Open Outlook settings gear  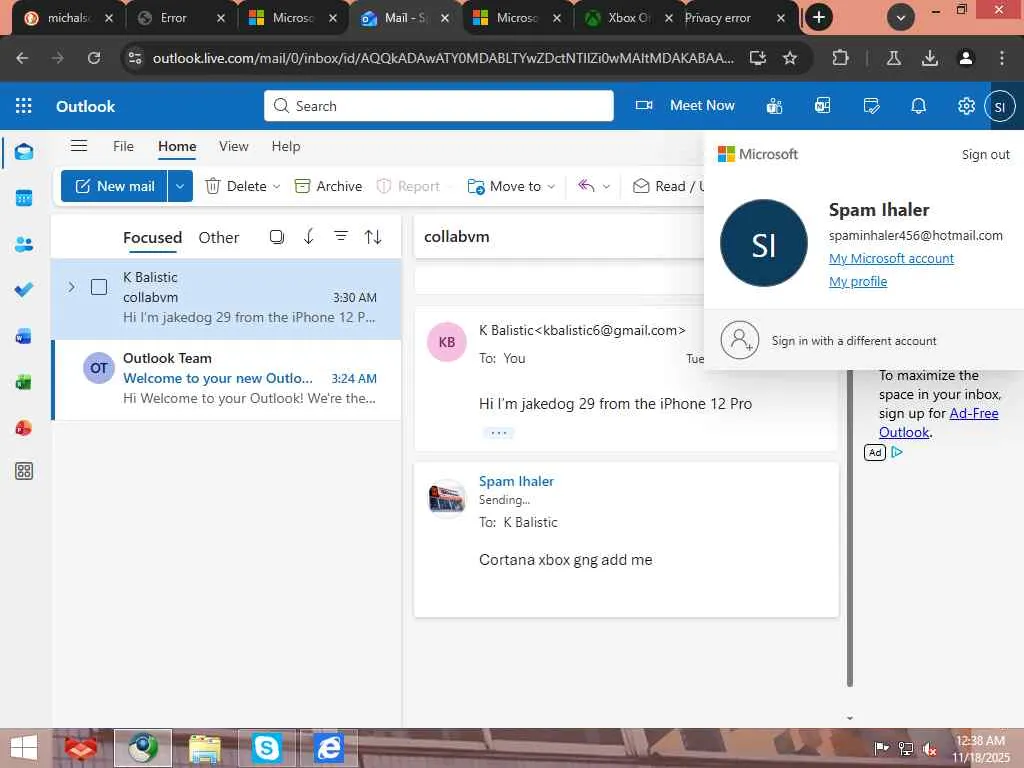point(966,106)
